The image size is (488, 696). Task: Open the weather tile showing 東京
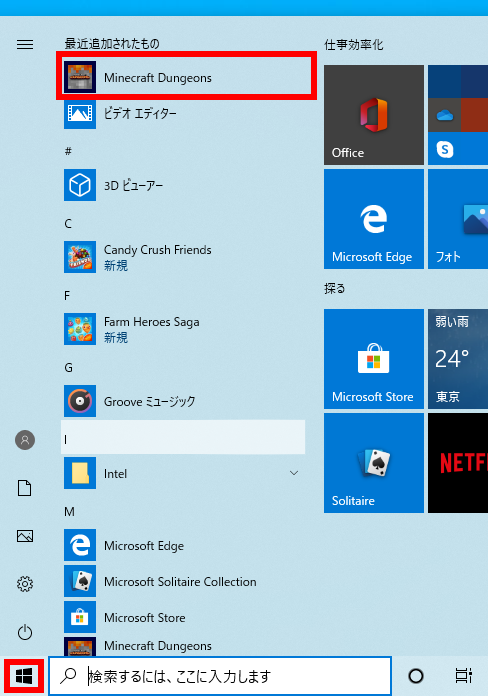tap(458, 359)
